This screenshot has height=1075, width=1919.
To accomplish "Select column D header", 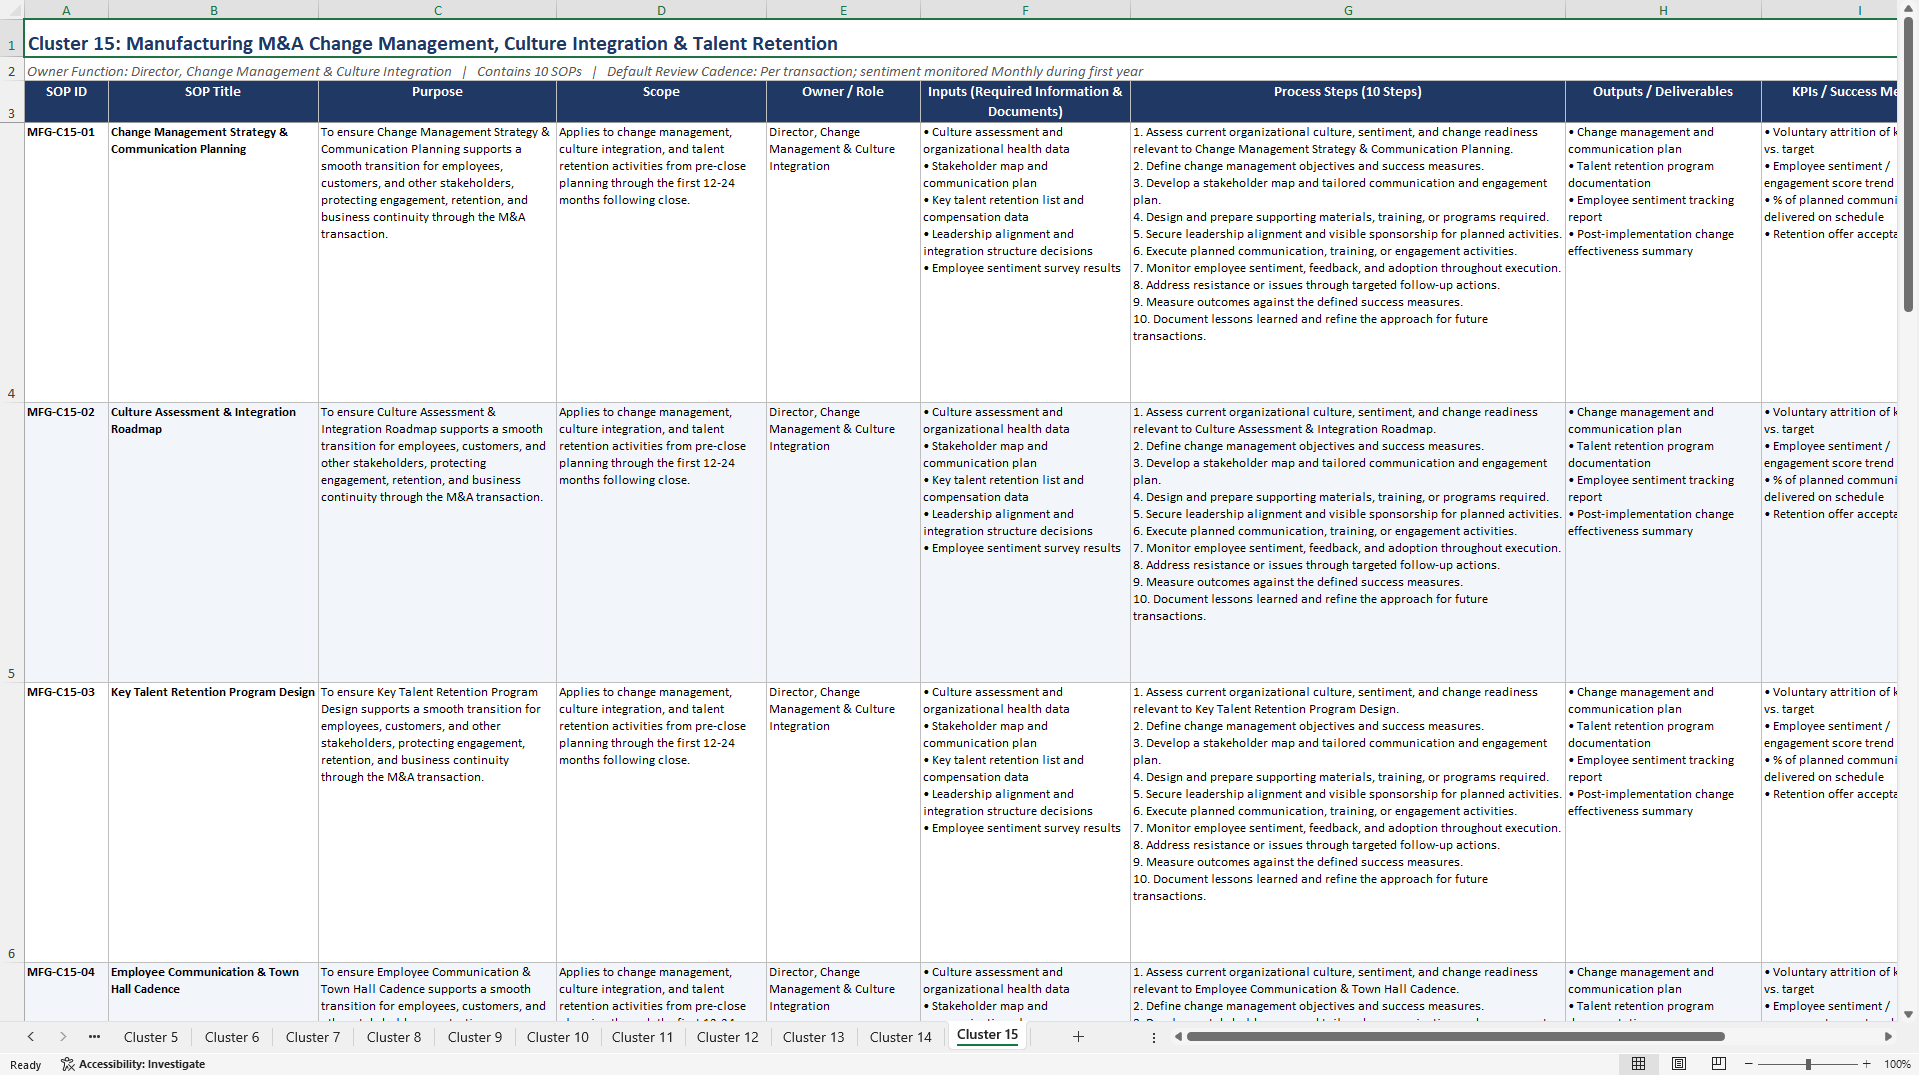I will pyautogui.click(x=661, y=10).
